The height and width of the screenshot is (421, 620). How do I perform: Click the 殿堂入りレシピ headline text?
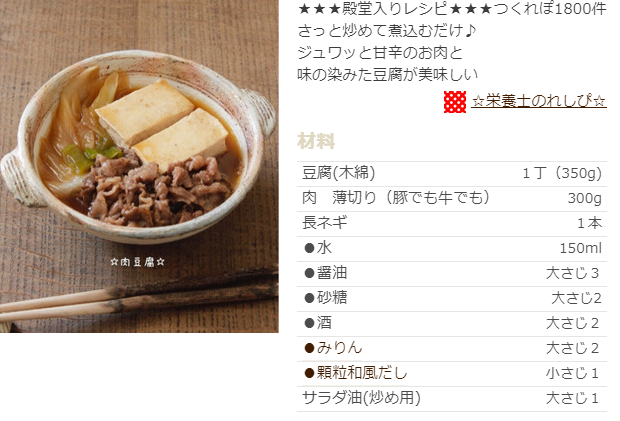[x=394, y=8]
